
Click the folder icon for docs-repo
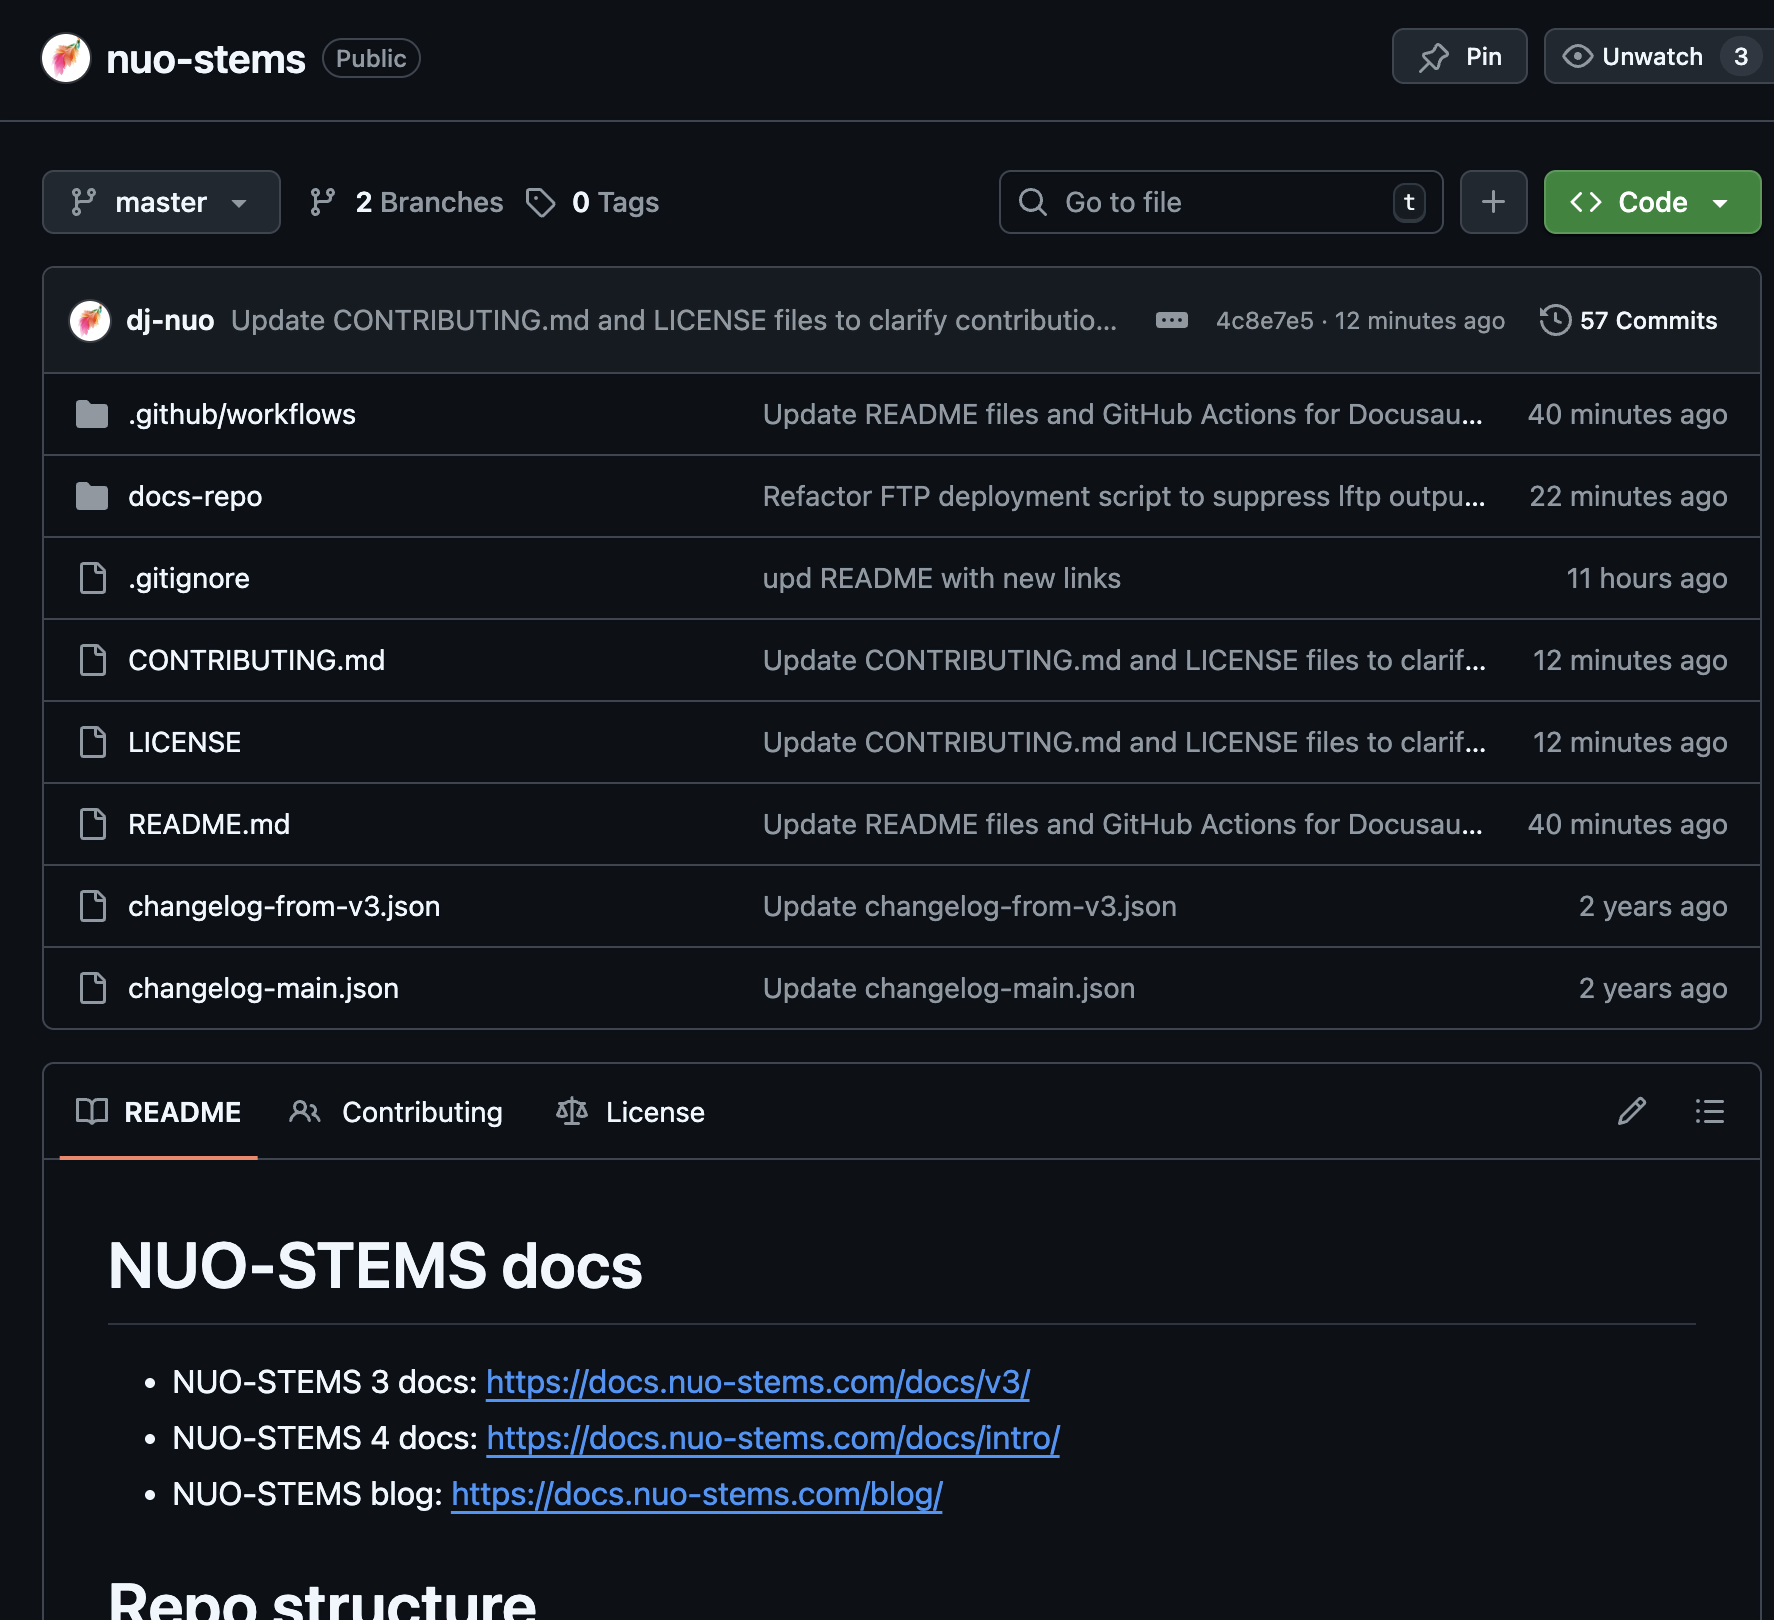pos(92,496)
